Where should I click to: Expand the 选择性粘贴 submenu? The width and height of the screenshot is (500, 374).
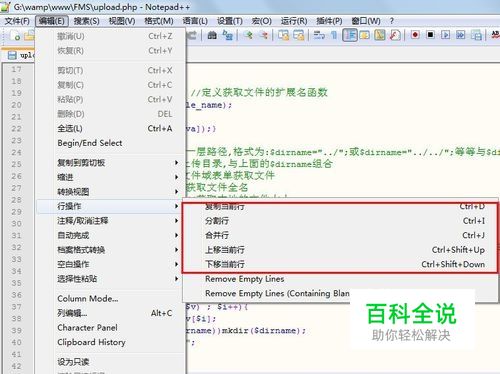(x=111, y=279)
